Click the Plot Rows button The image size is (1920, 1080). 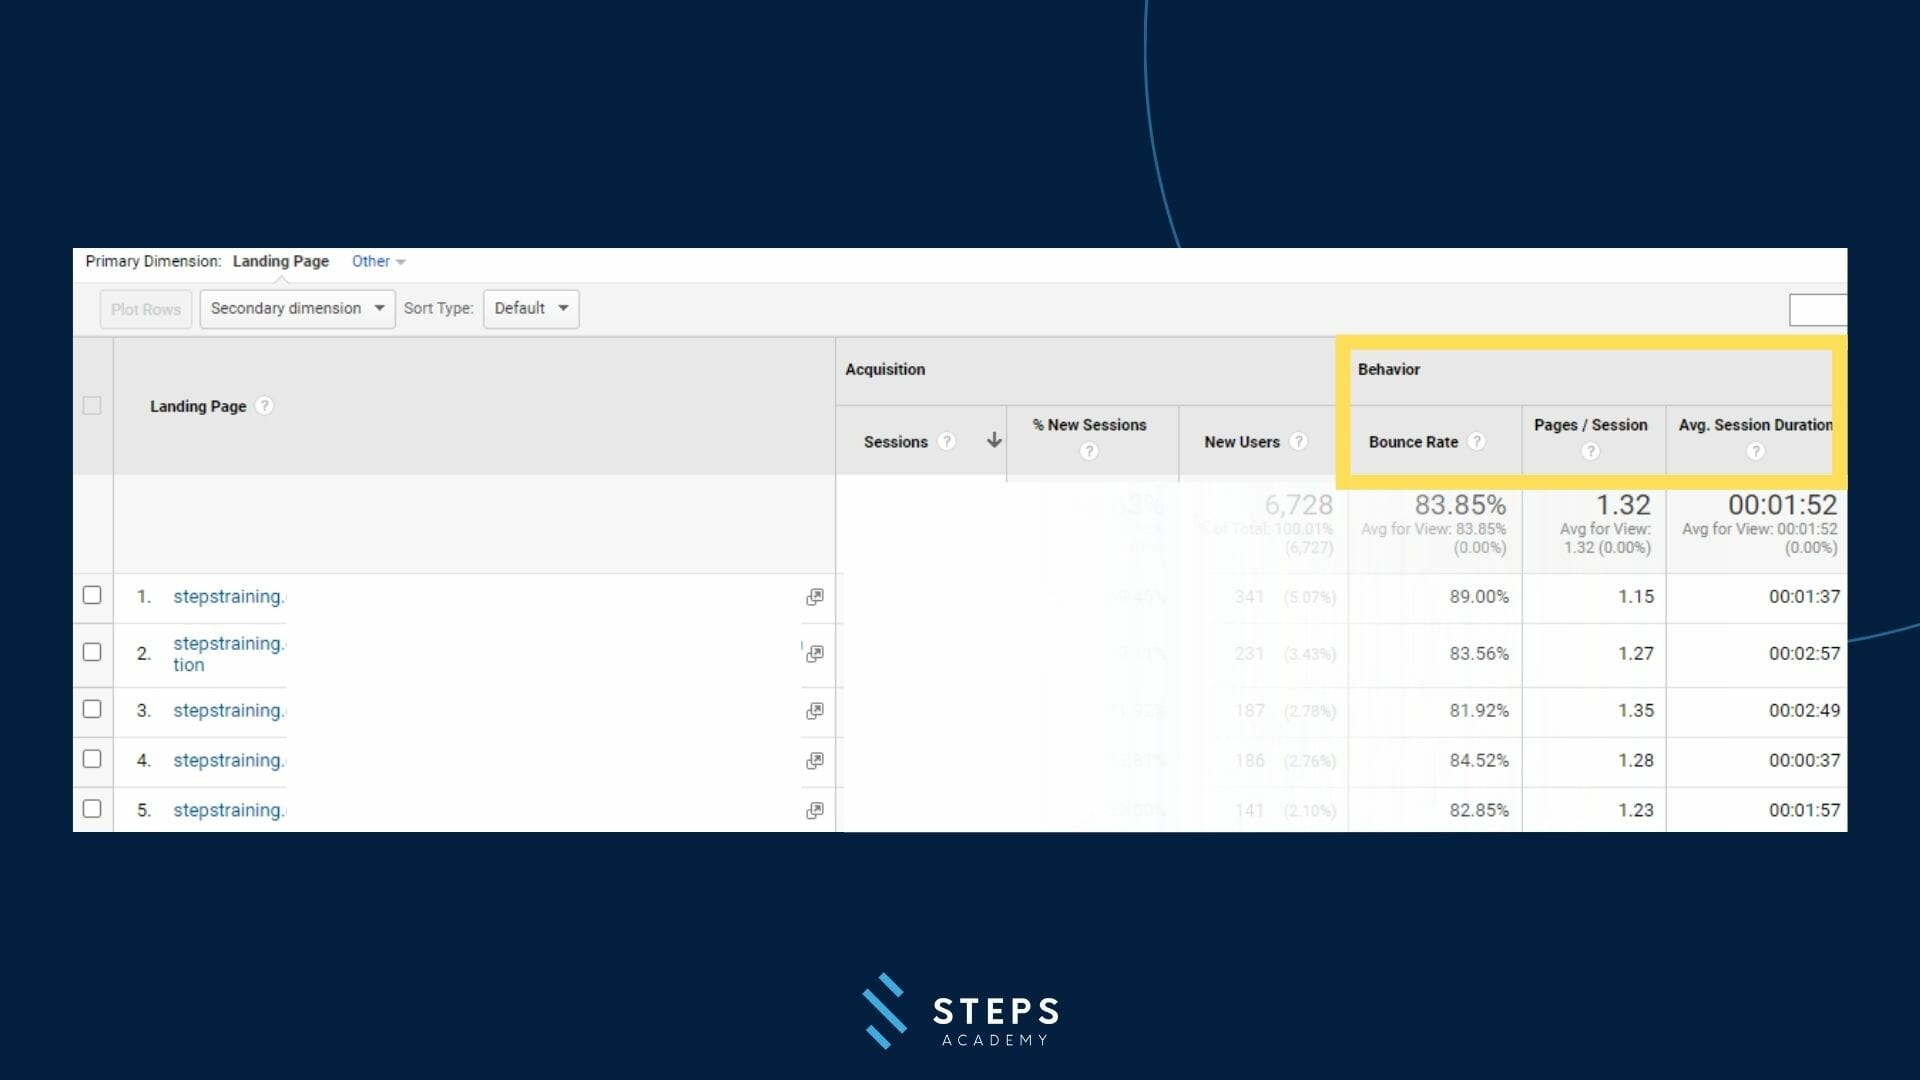pos(146,310)
